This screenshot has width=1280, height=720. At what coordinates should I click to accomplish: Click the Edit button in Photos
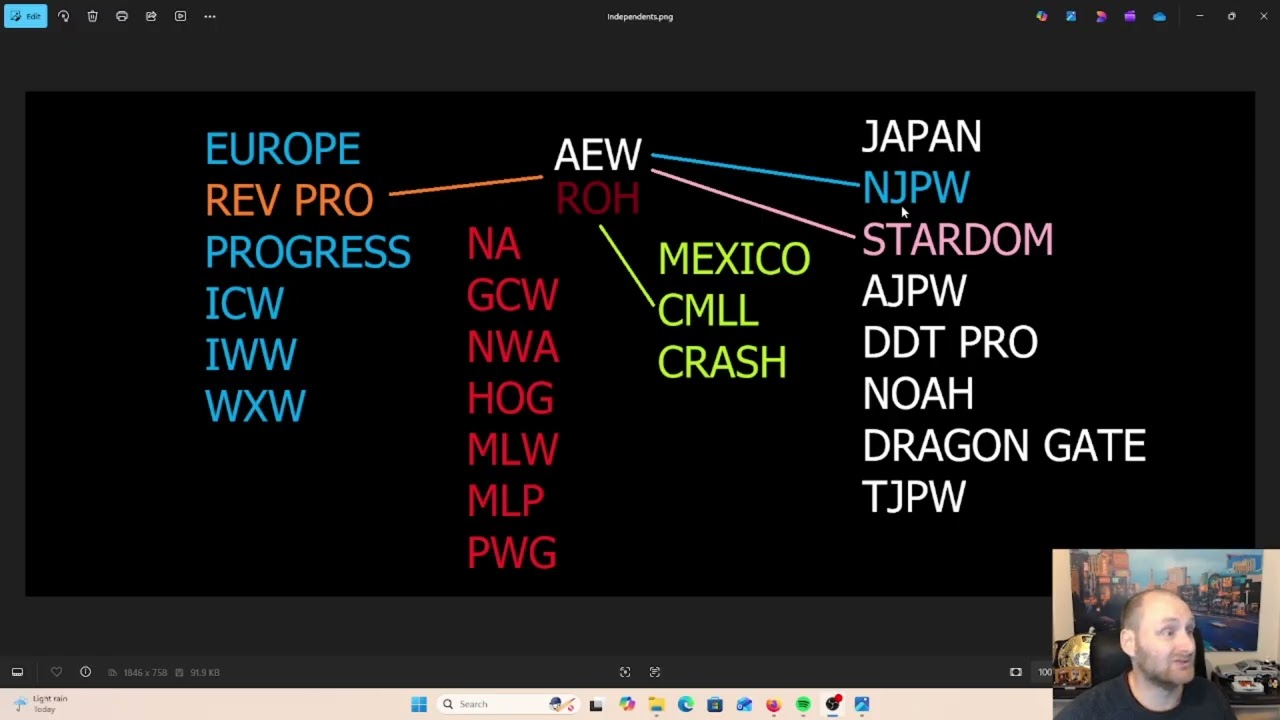(25, 16)
